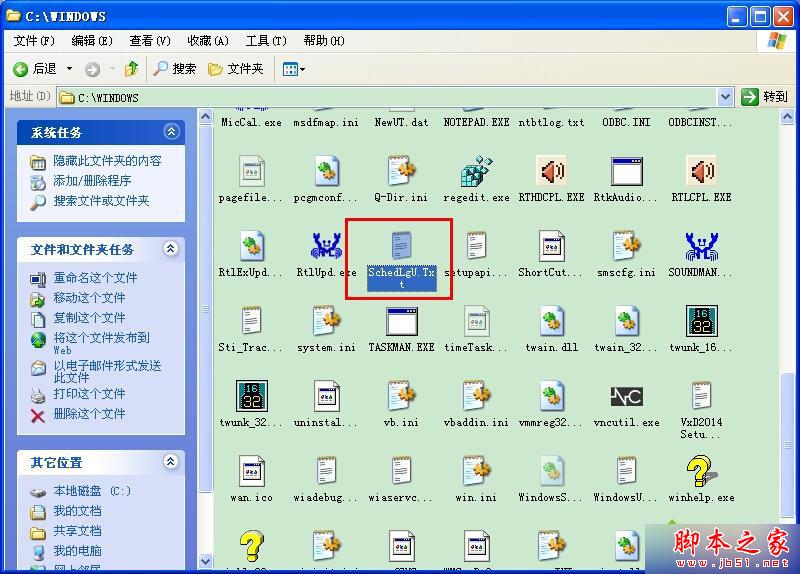Open the address bar dropdown
This screenshot has width=800, height=574.
(726, 97)
